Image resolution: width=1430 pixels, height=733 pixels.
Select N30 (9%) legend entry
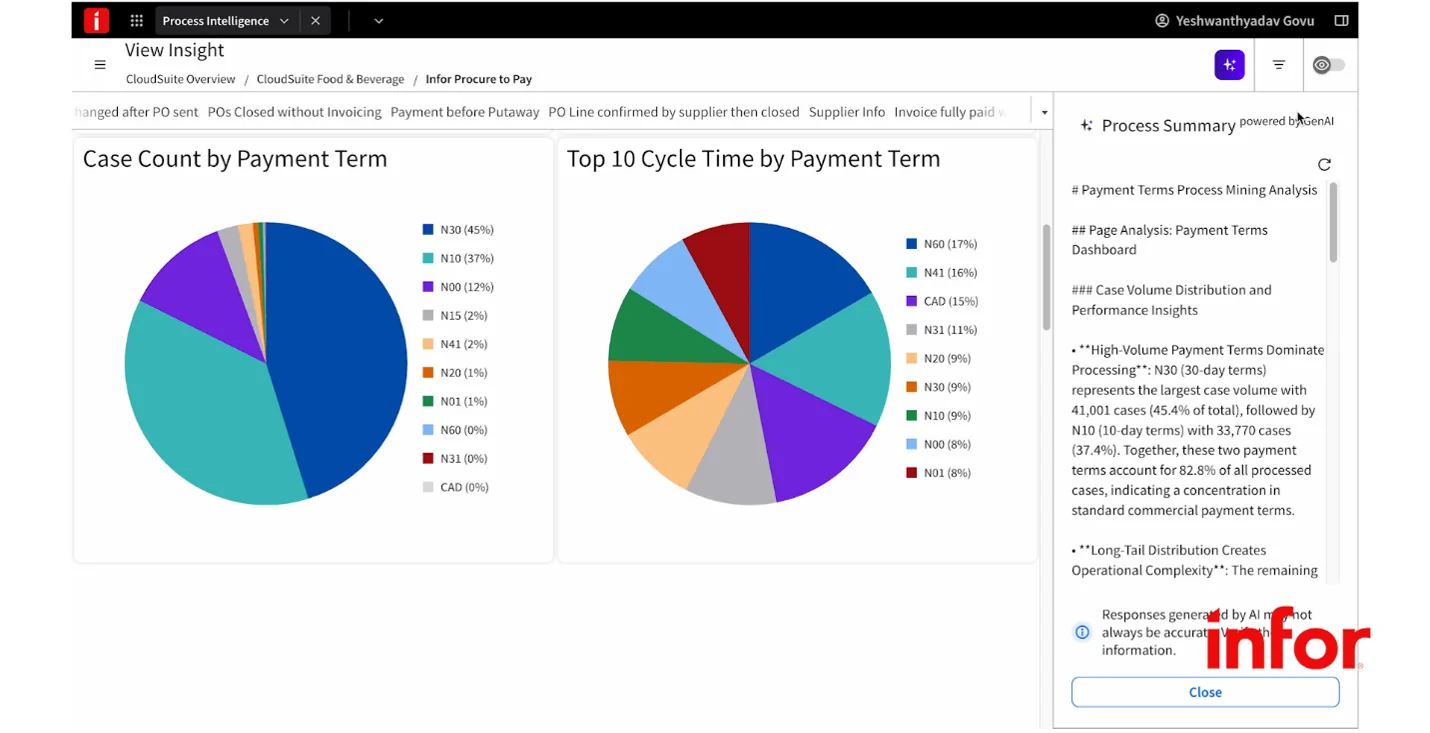tap(938, 387)
